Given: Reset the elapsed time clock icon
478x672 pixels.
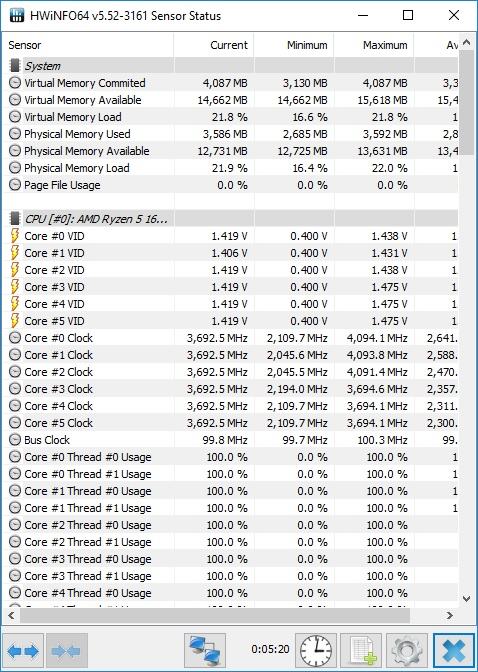Looking at the screenshot, I should (x=316, y=651).
